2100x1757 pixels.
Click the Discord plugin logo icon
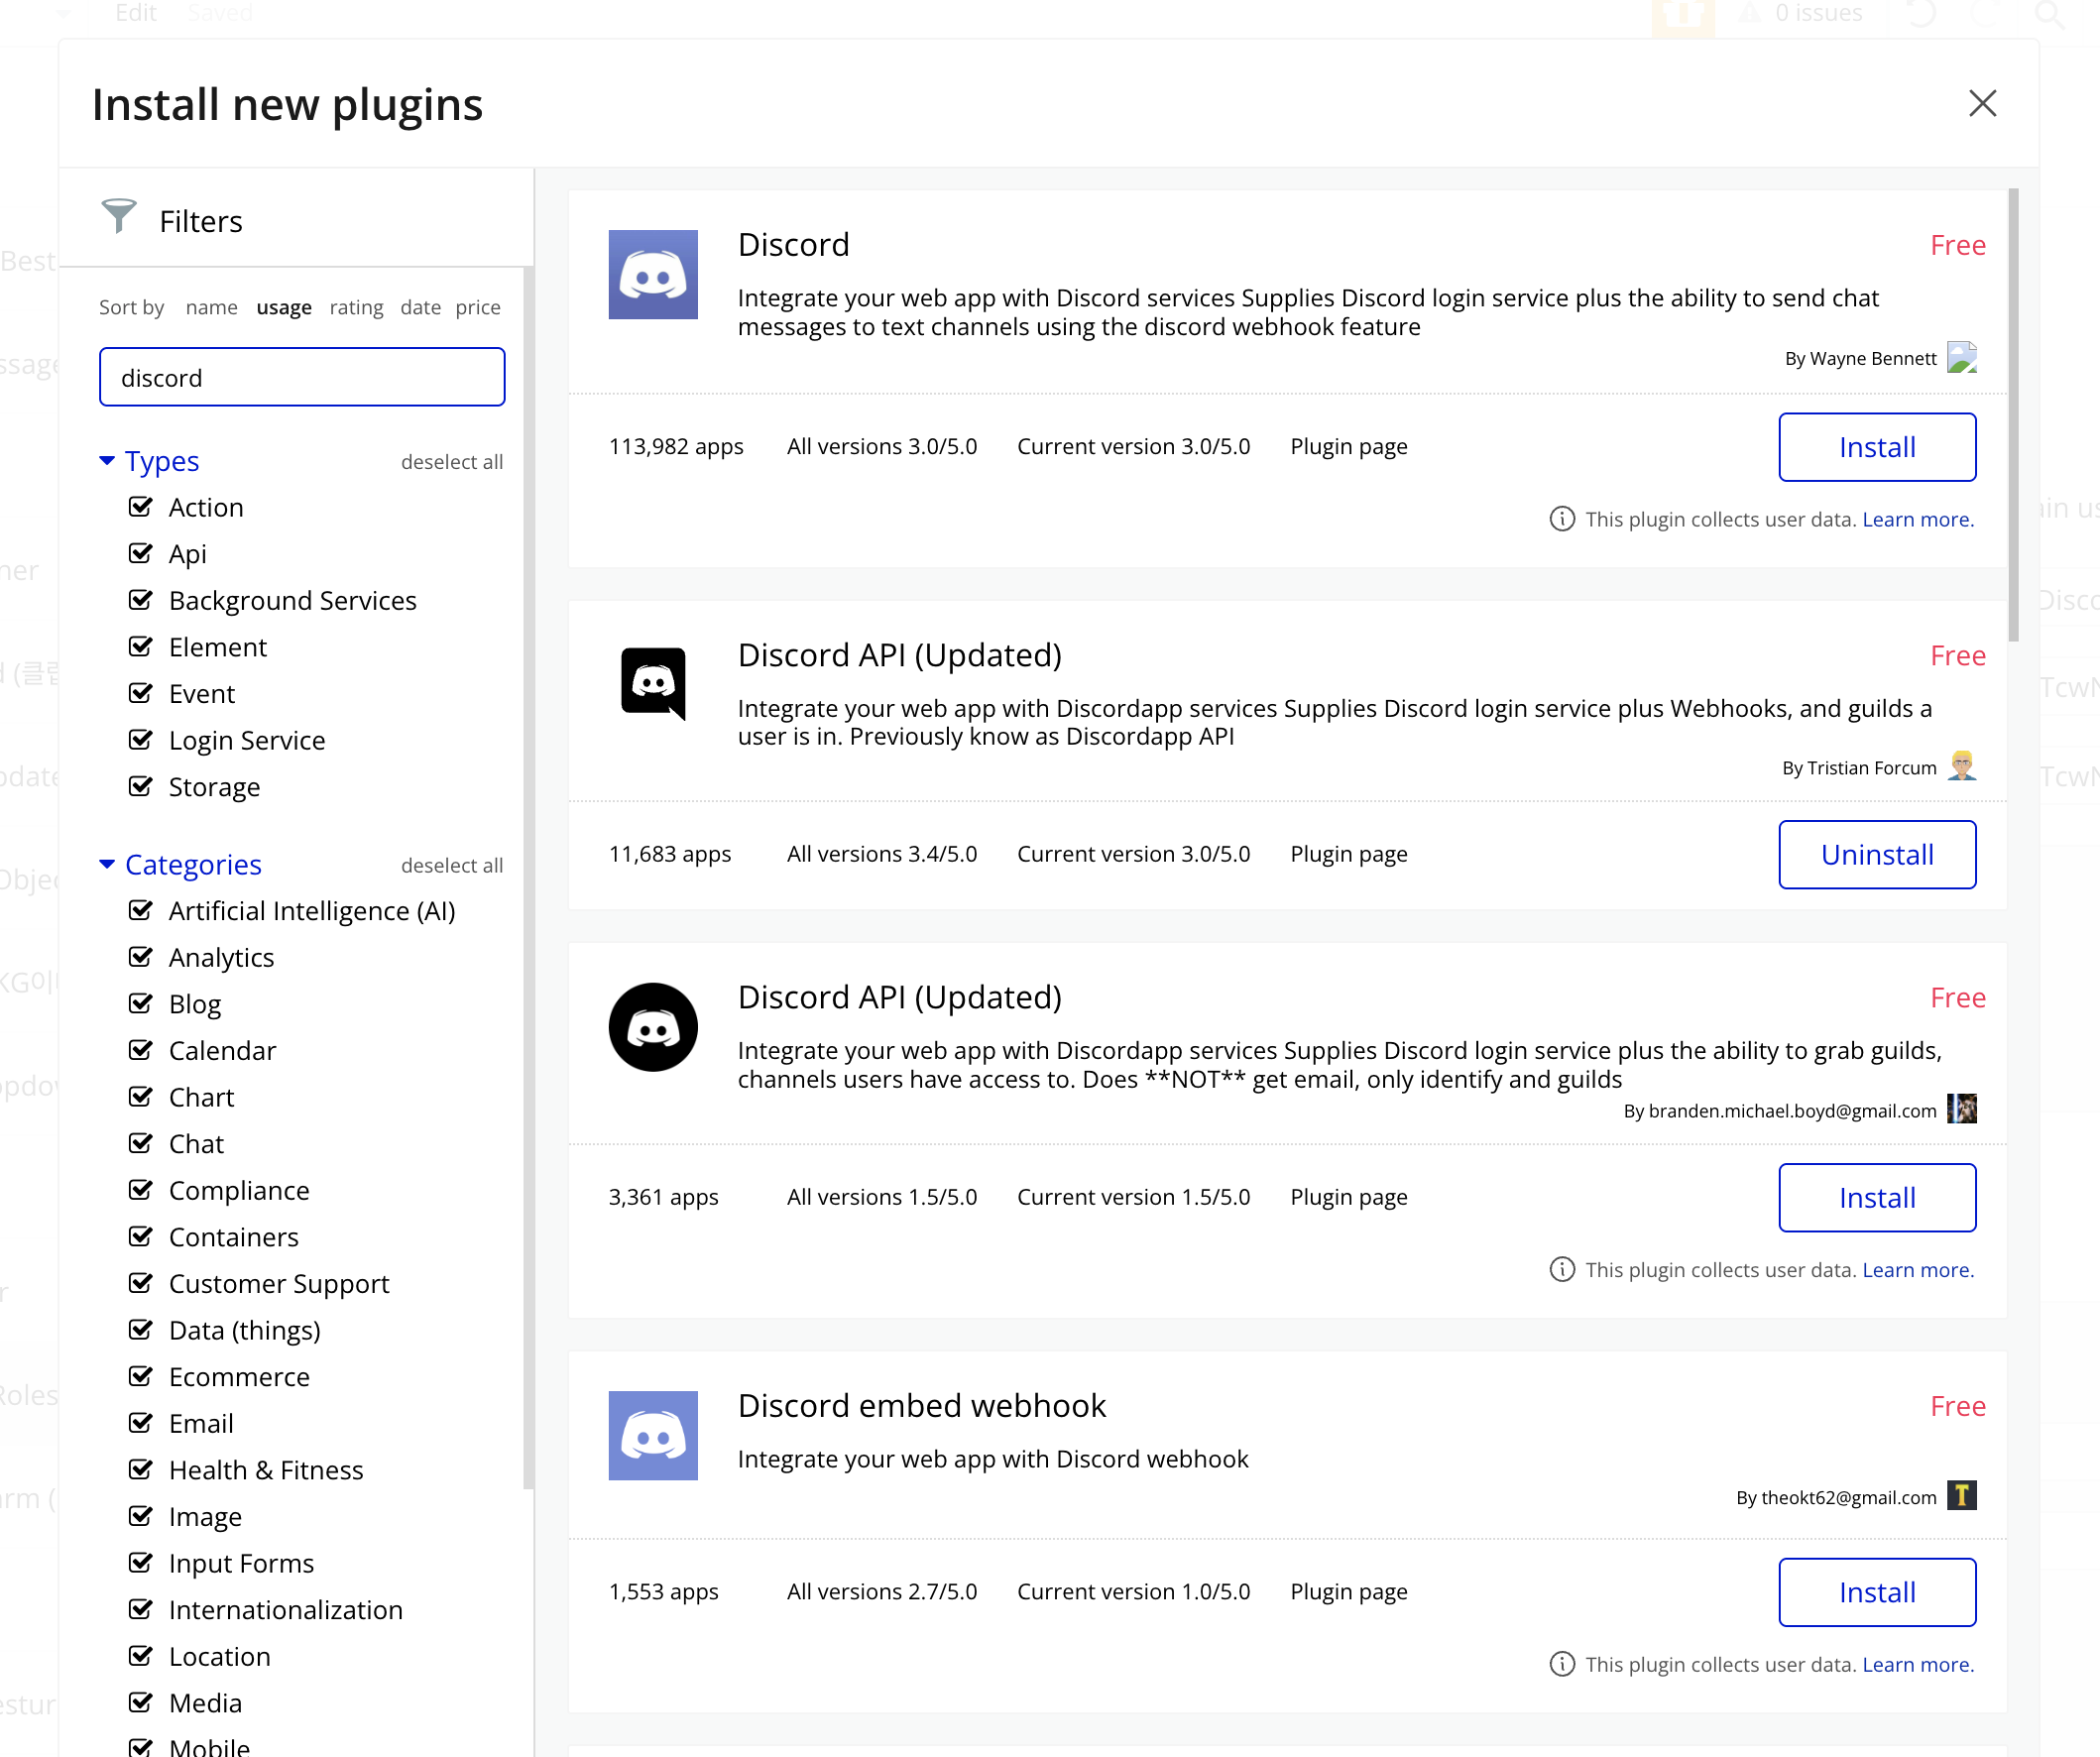click(x=653, y=275)
